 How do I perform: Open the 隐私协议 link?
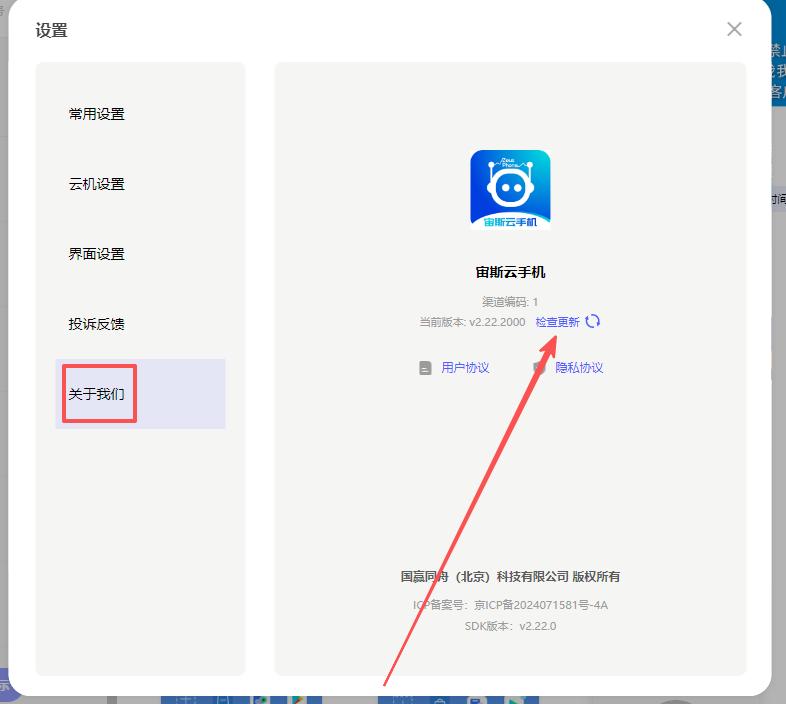579,368
